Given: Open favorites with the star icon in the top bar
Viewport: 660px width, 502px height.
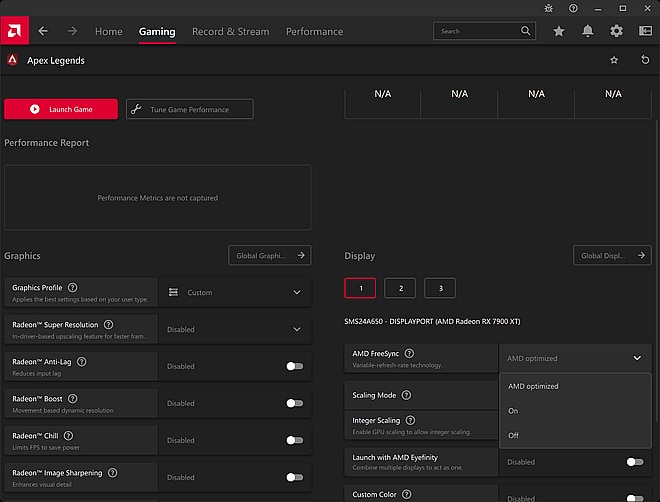Looking at the screenshot, I should point(559,31).
